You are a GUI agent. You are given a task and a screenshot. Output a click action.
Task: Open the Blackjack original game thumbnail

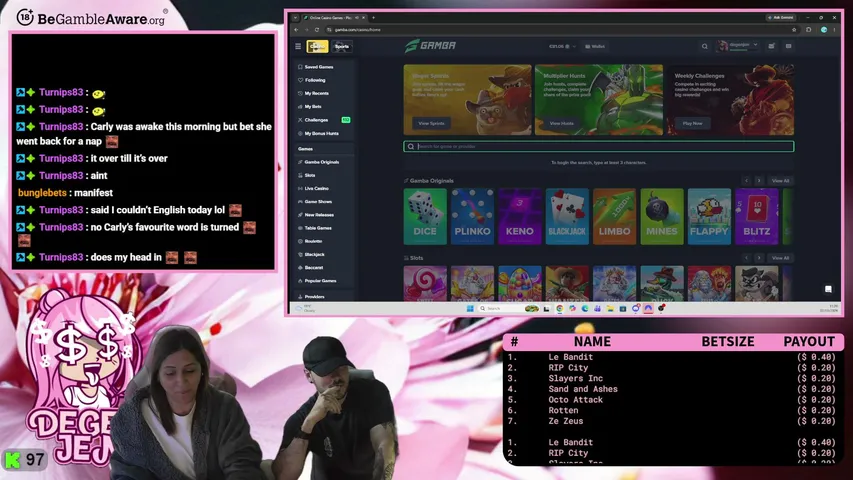[567, 217]
